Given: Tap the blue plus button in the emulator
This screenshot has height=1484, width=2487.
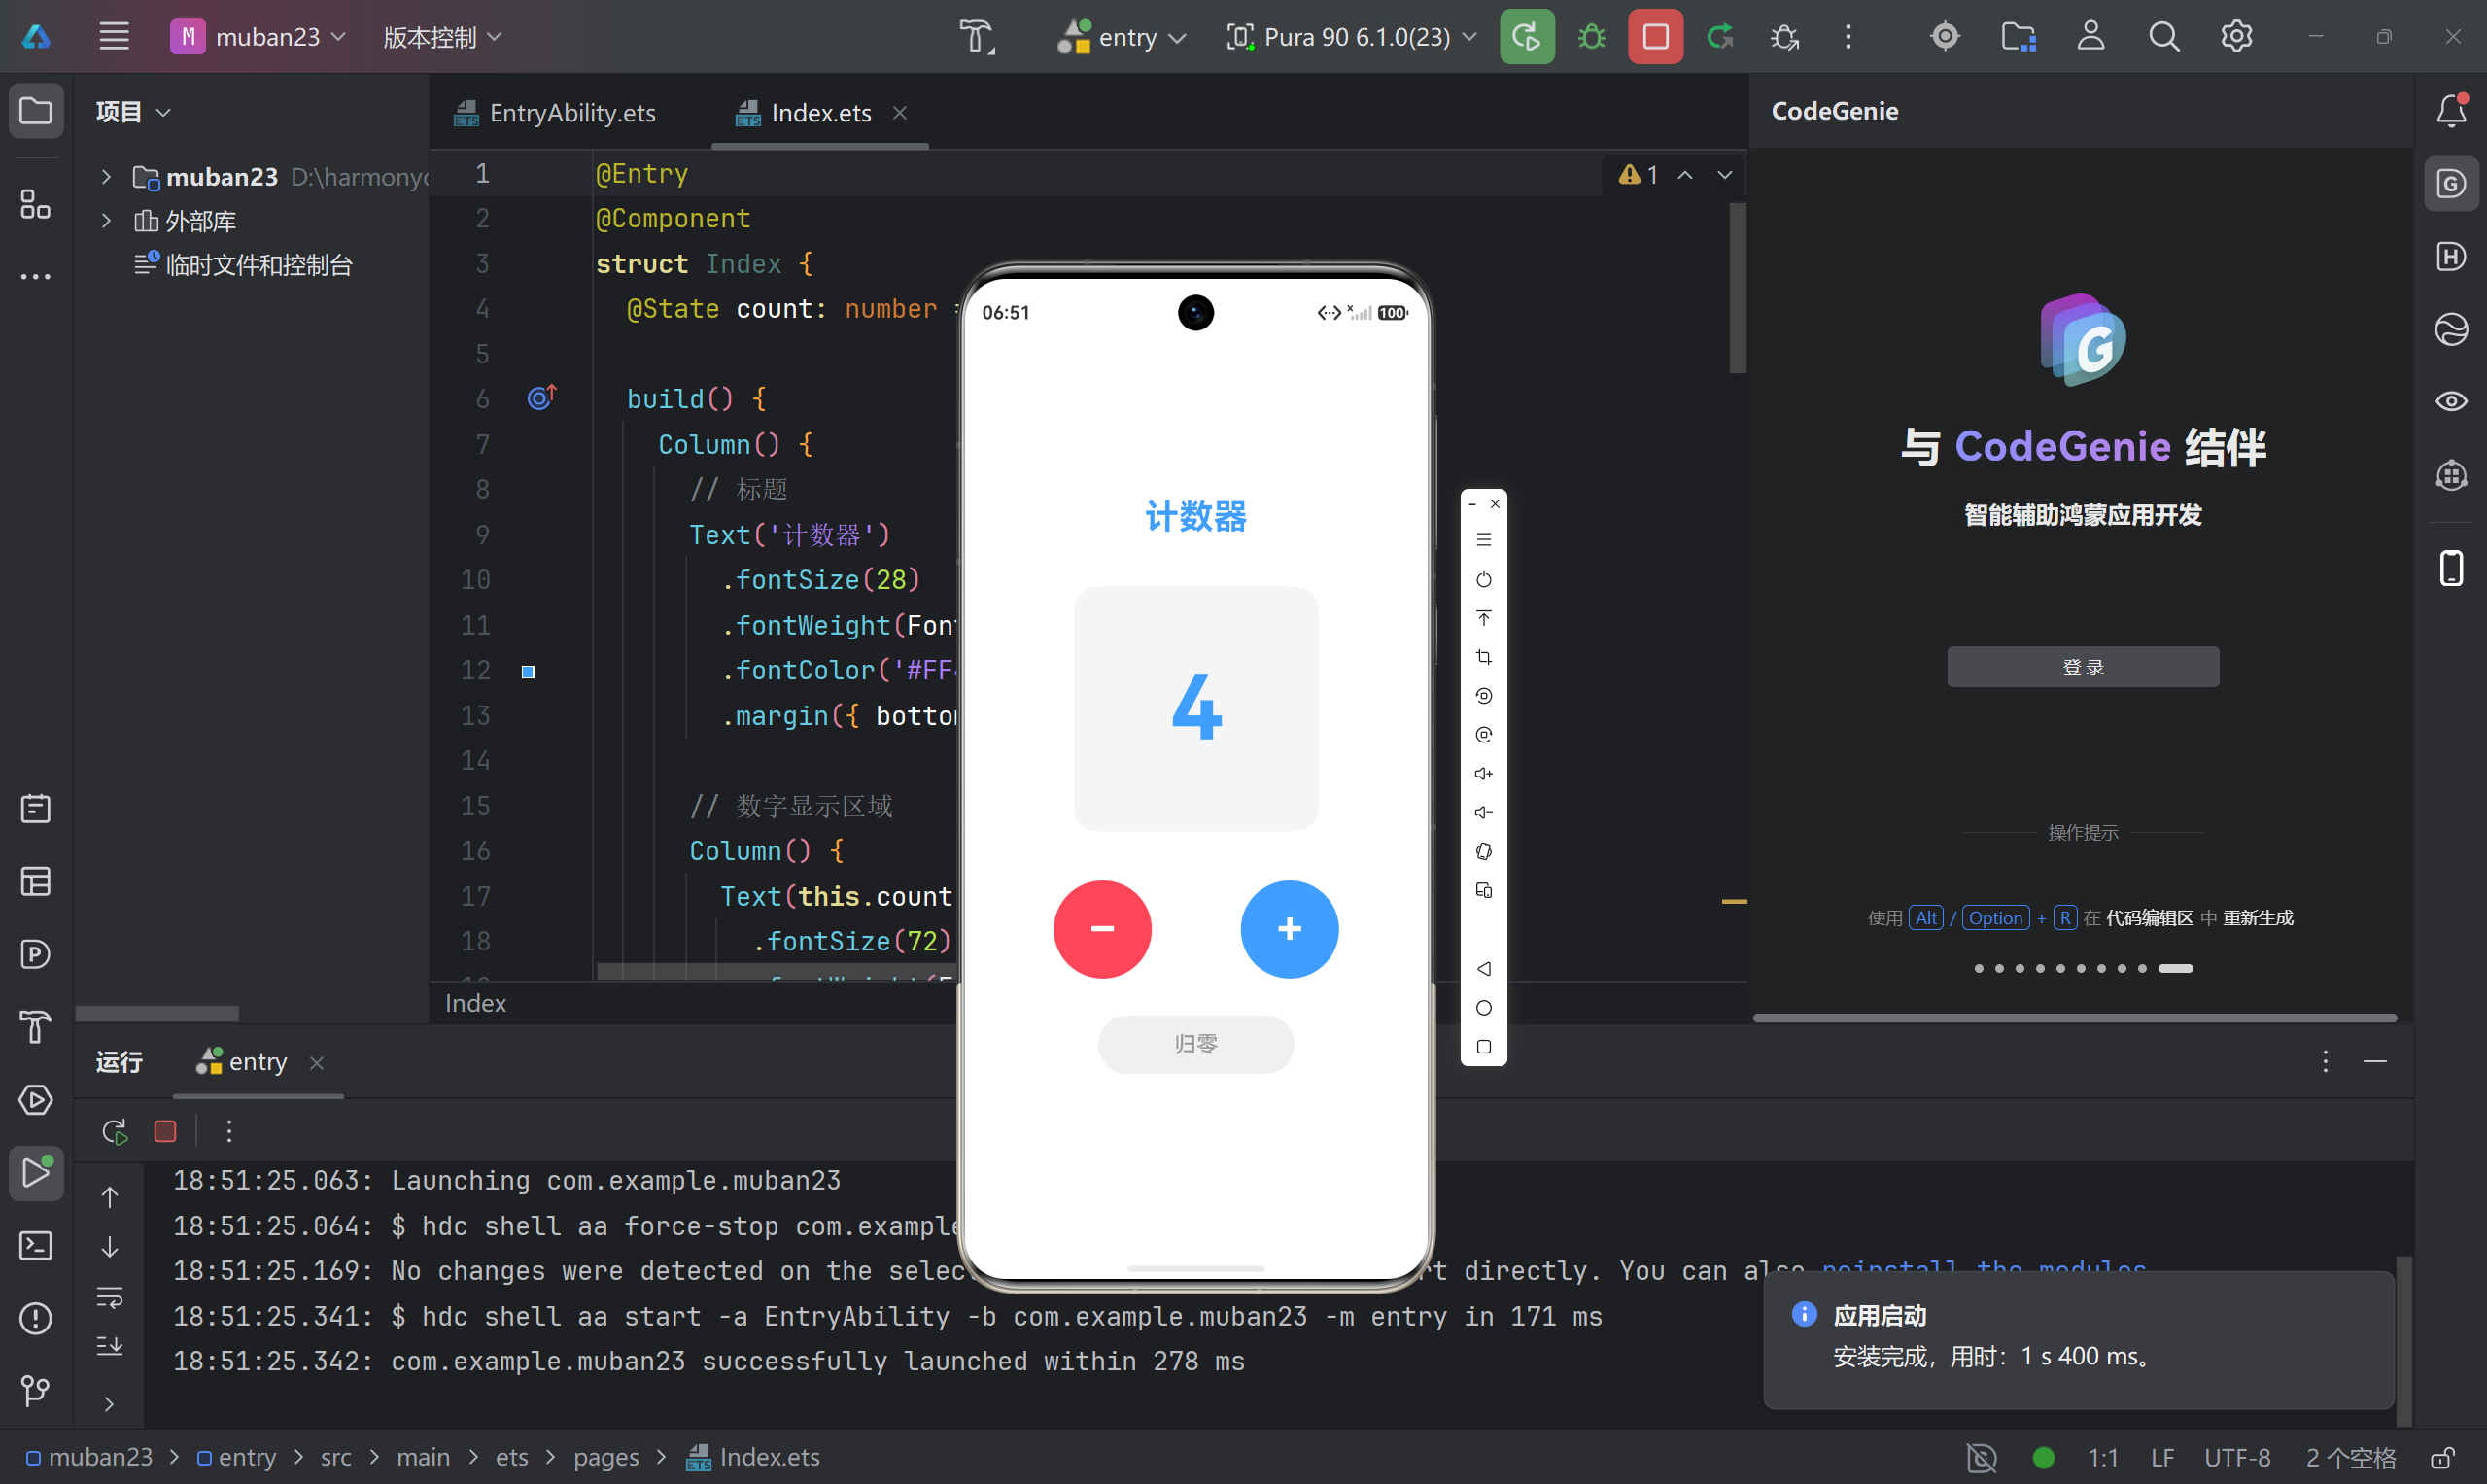Looking at the screenshot, I should (x=1289, y=929).
